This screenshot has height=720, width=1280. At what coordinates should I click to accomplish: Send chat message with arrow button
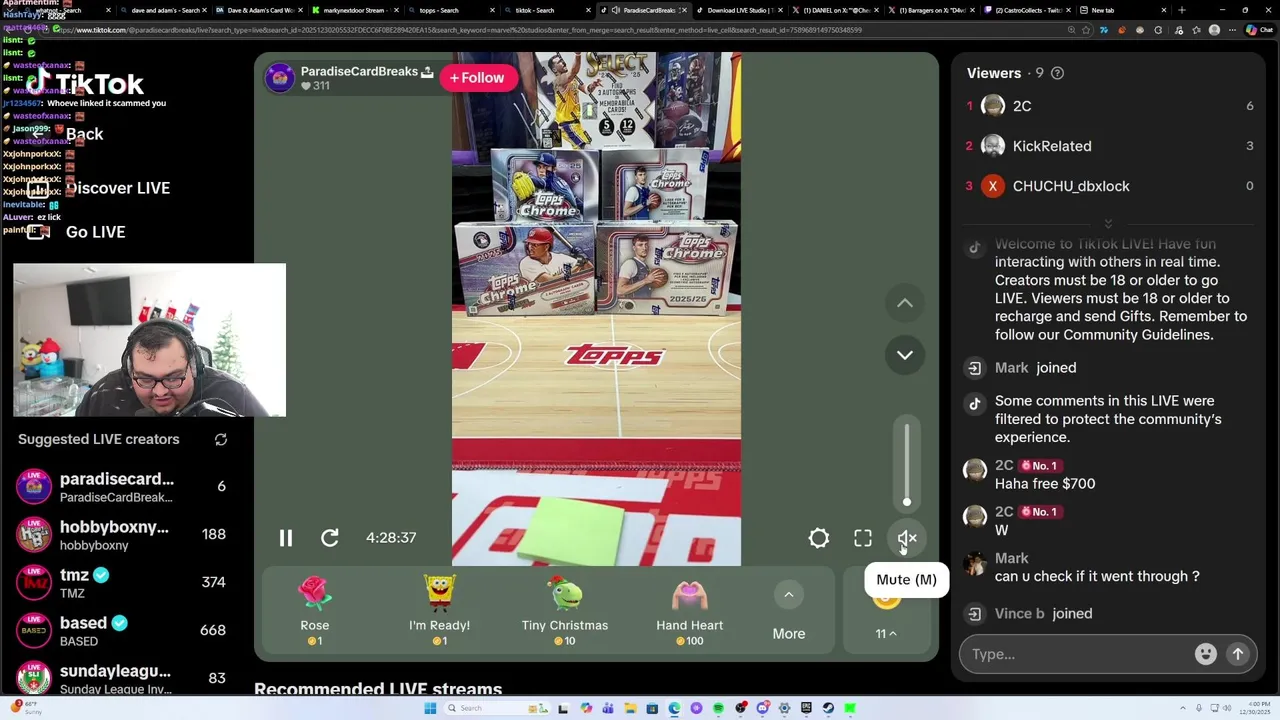coord(1238,654)
